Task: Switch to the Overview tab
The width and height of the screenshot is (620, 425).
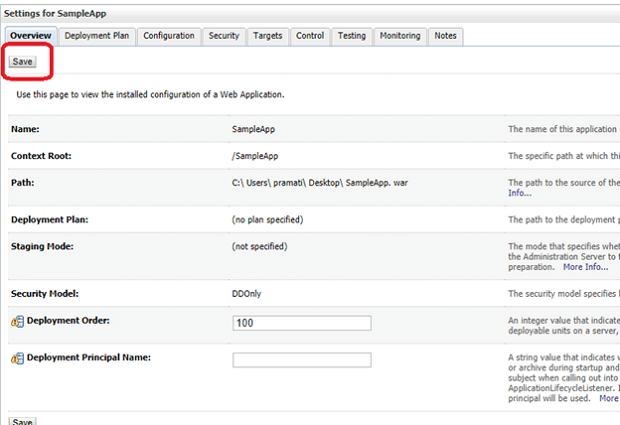Action: pos(30,36)
